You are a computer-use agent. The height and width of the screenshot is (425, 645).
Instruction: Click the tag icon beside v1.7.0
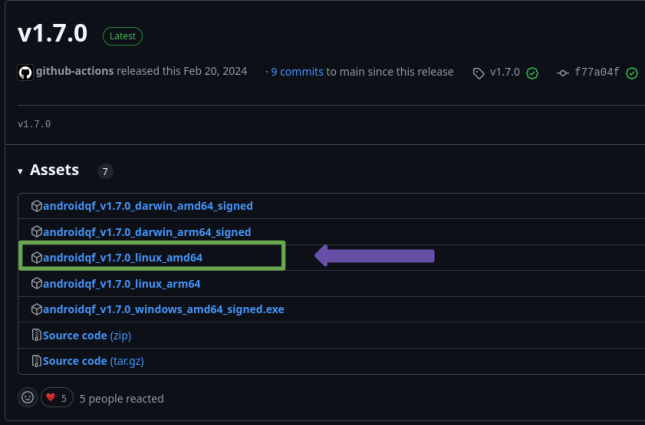(x=479, y=73)
